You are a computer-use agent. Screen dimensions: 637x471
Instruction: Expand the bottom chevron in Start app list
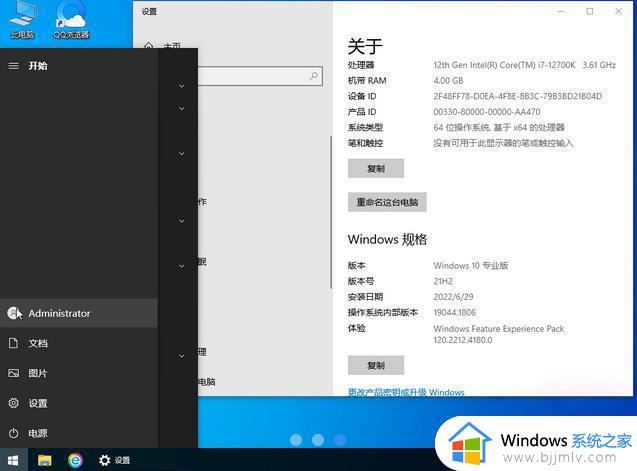(181, 355)
